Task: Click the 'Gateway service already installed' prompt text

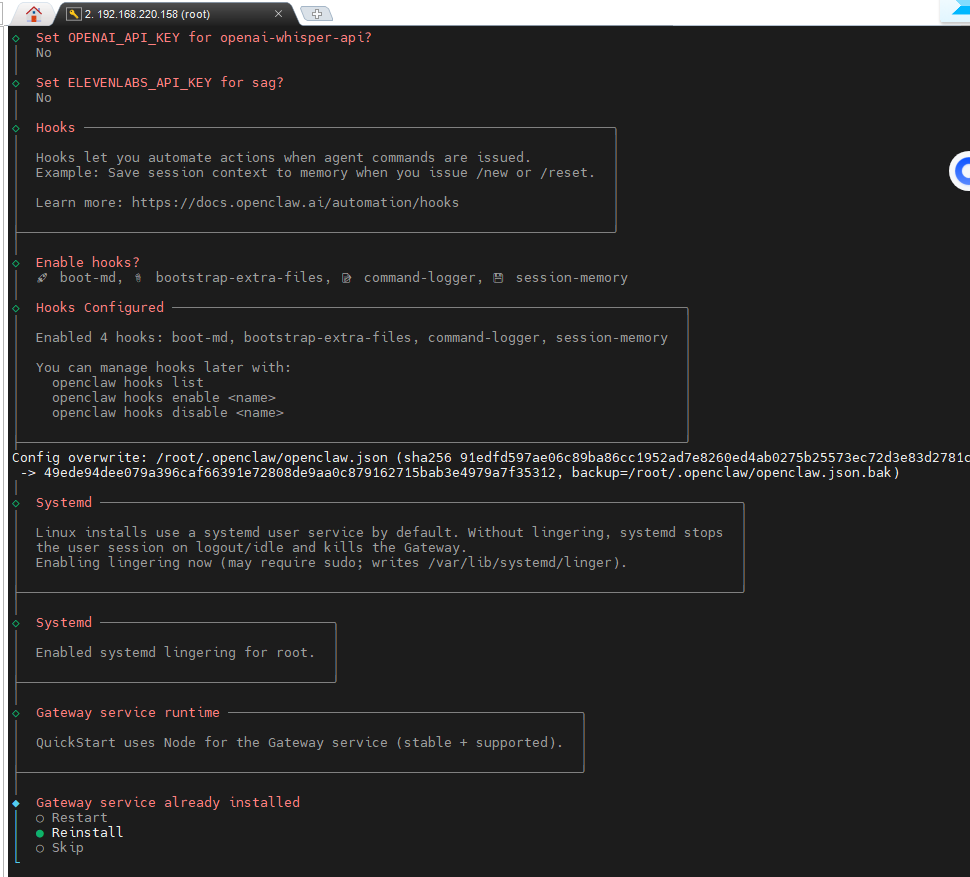Action: click(x=168, y=802)
